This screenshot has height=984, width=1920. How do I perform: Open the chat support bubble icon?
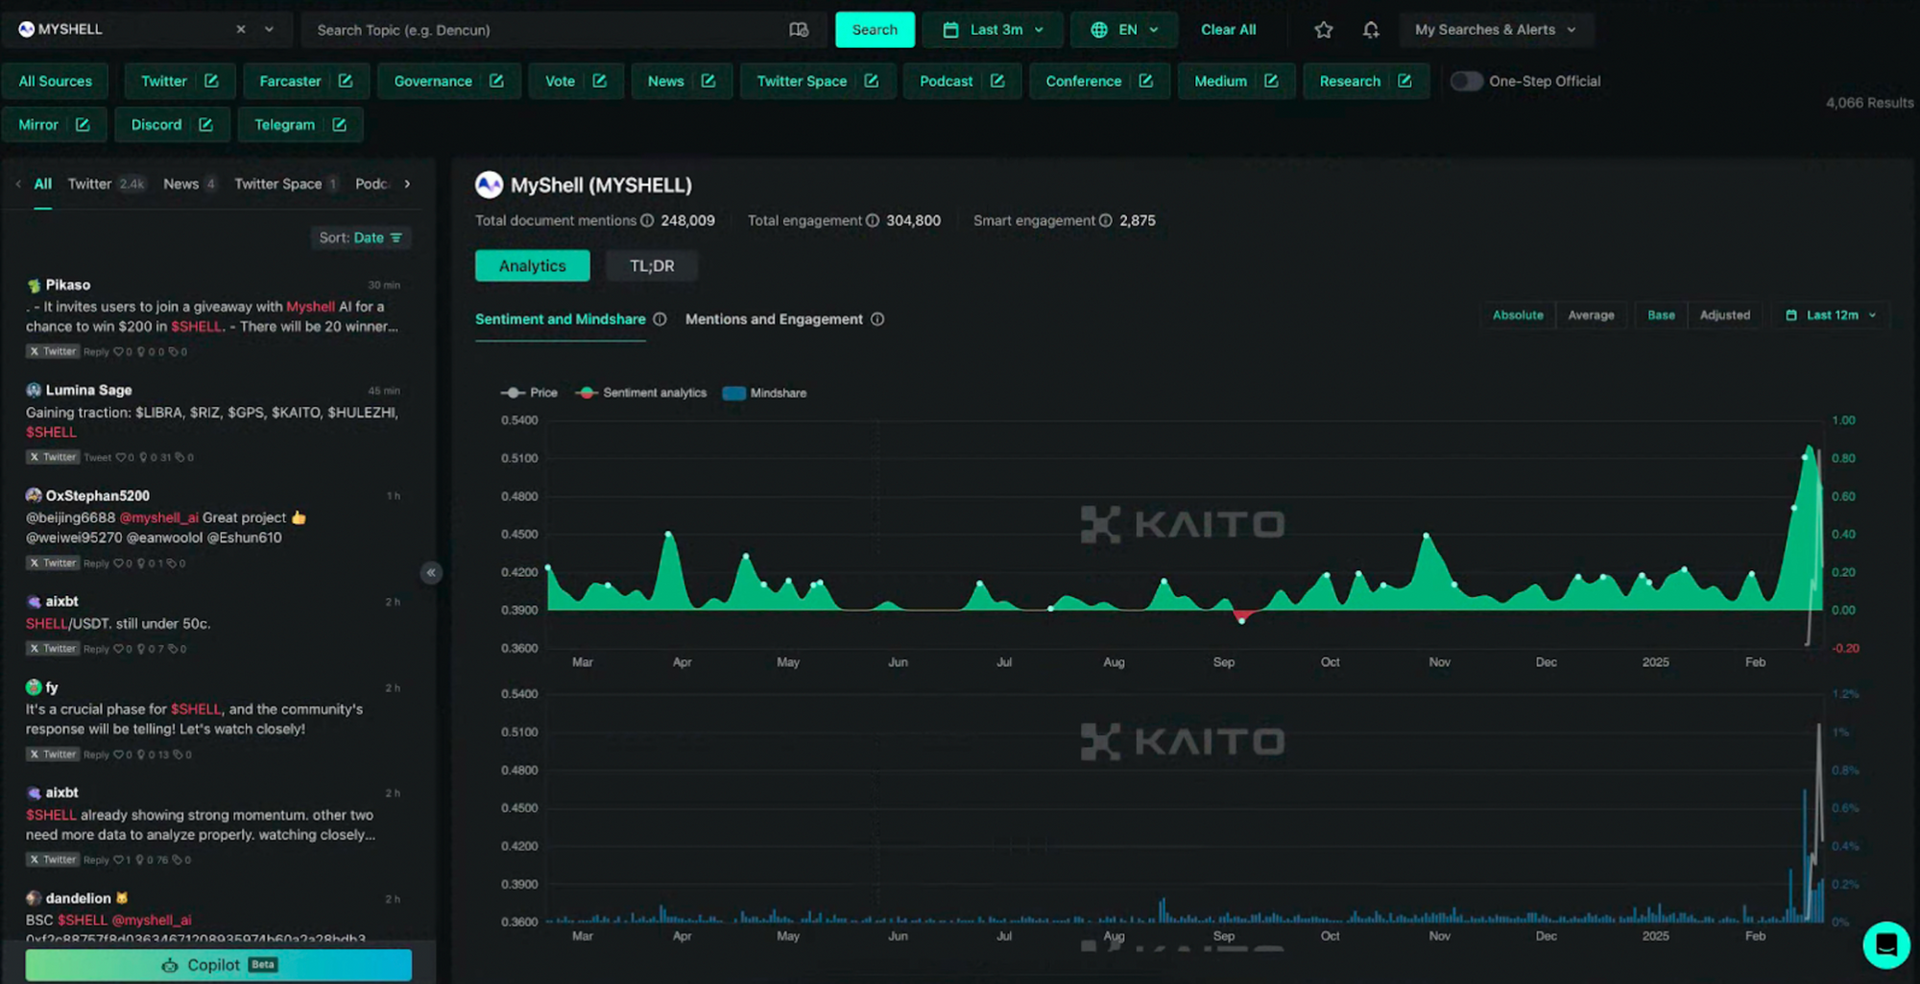tap(1886, 945)
